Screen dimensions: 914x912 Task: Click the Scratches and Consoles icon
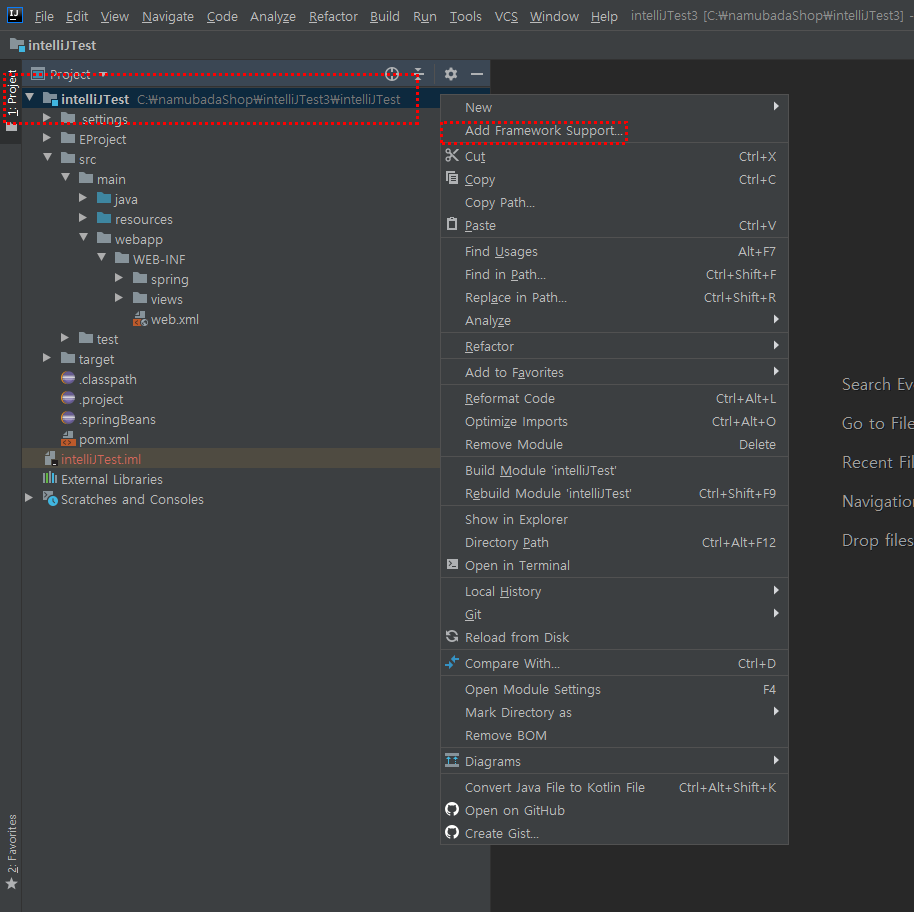50,499
